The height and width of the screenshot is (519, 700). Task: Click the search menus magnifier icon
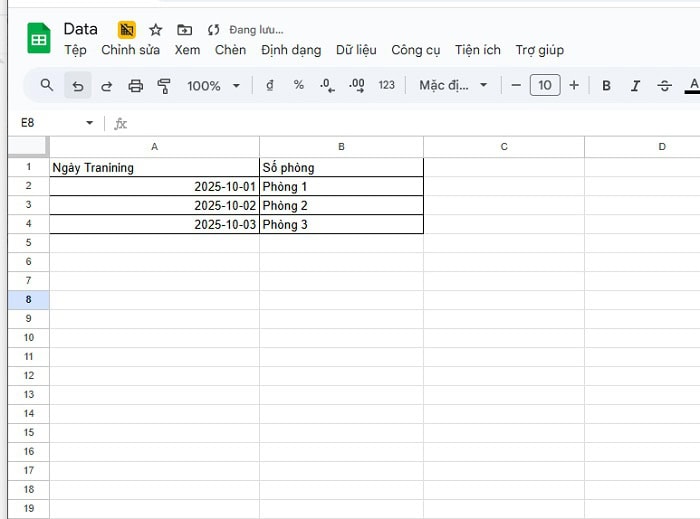(47, 86)
